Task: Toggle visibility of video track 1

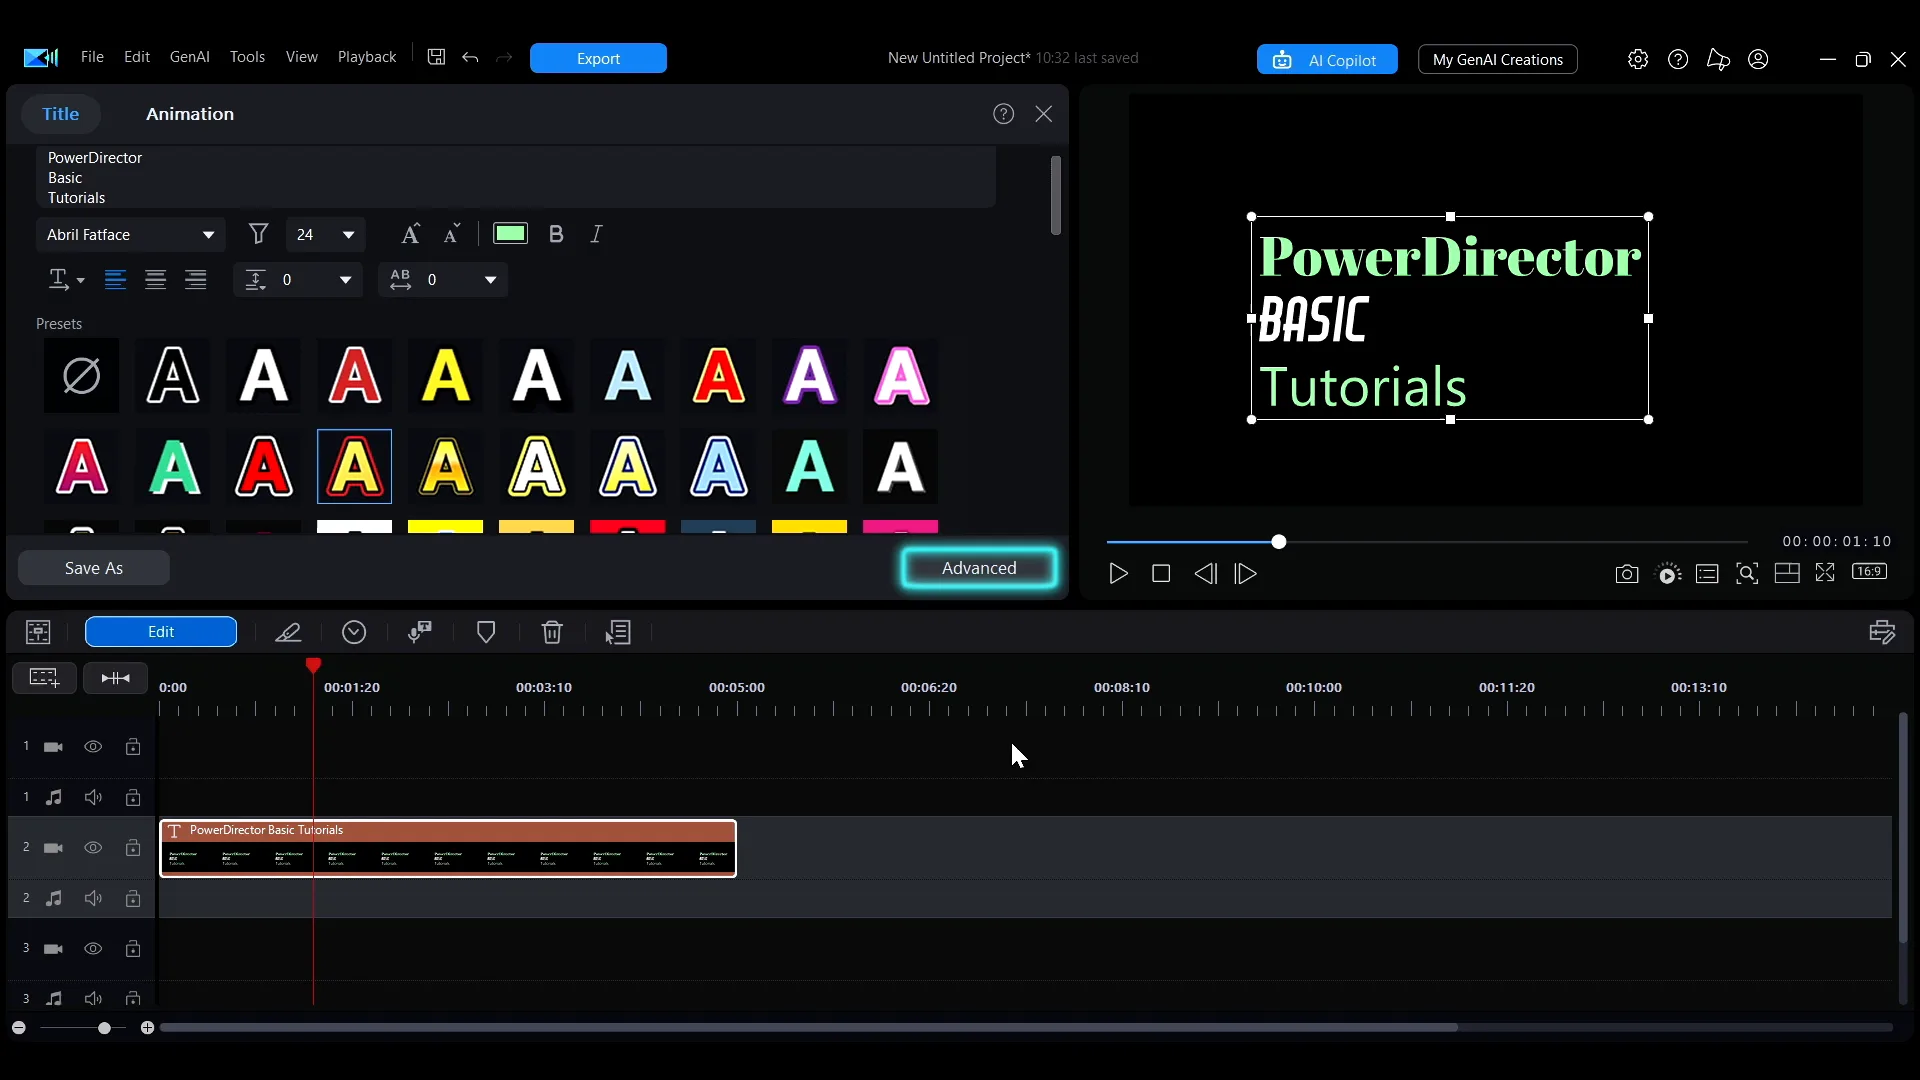Action: [x=93, y=747]
